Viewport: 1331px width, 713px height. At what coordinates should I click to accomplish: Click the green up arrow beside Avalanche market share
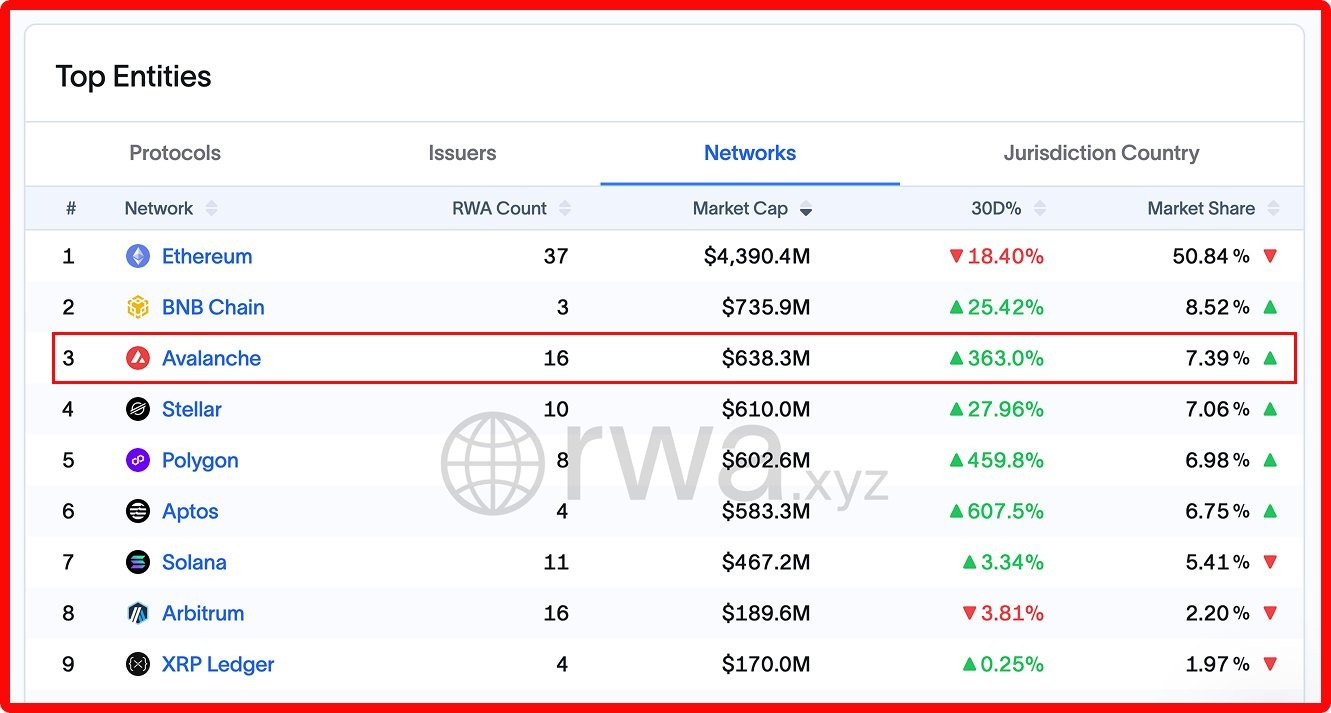1270,358
